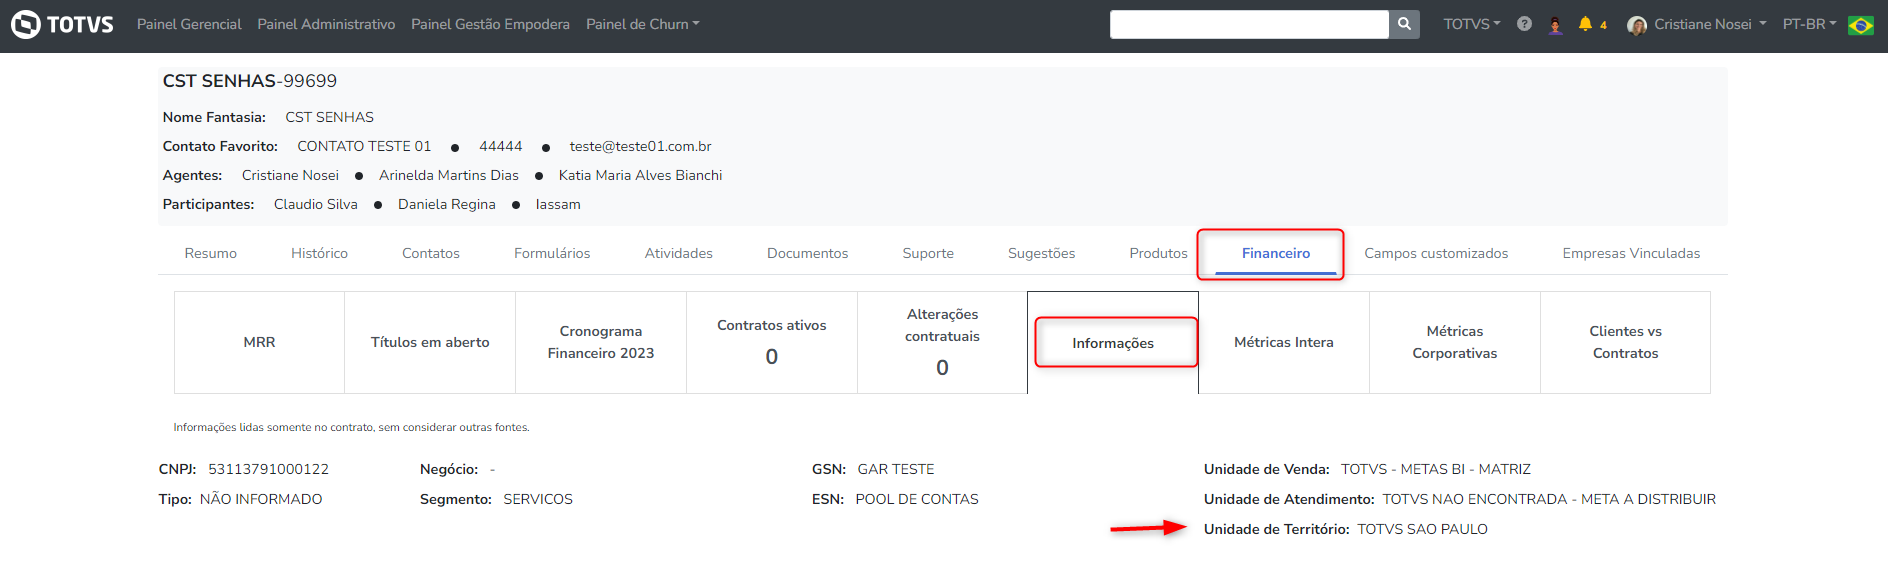Open the Histórico tab
Image resolution: width=1888 pixels, height=562 pixels.
pos(319,253)
